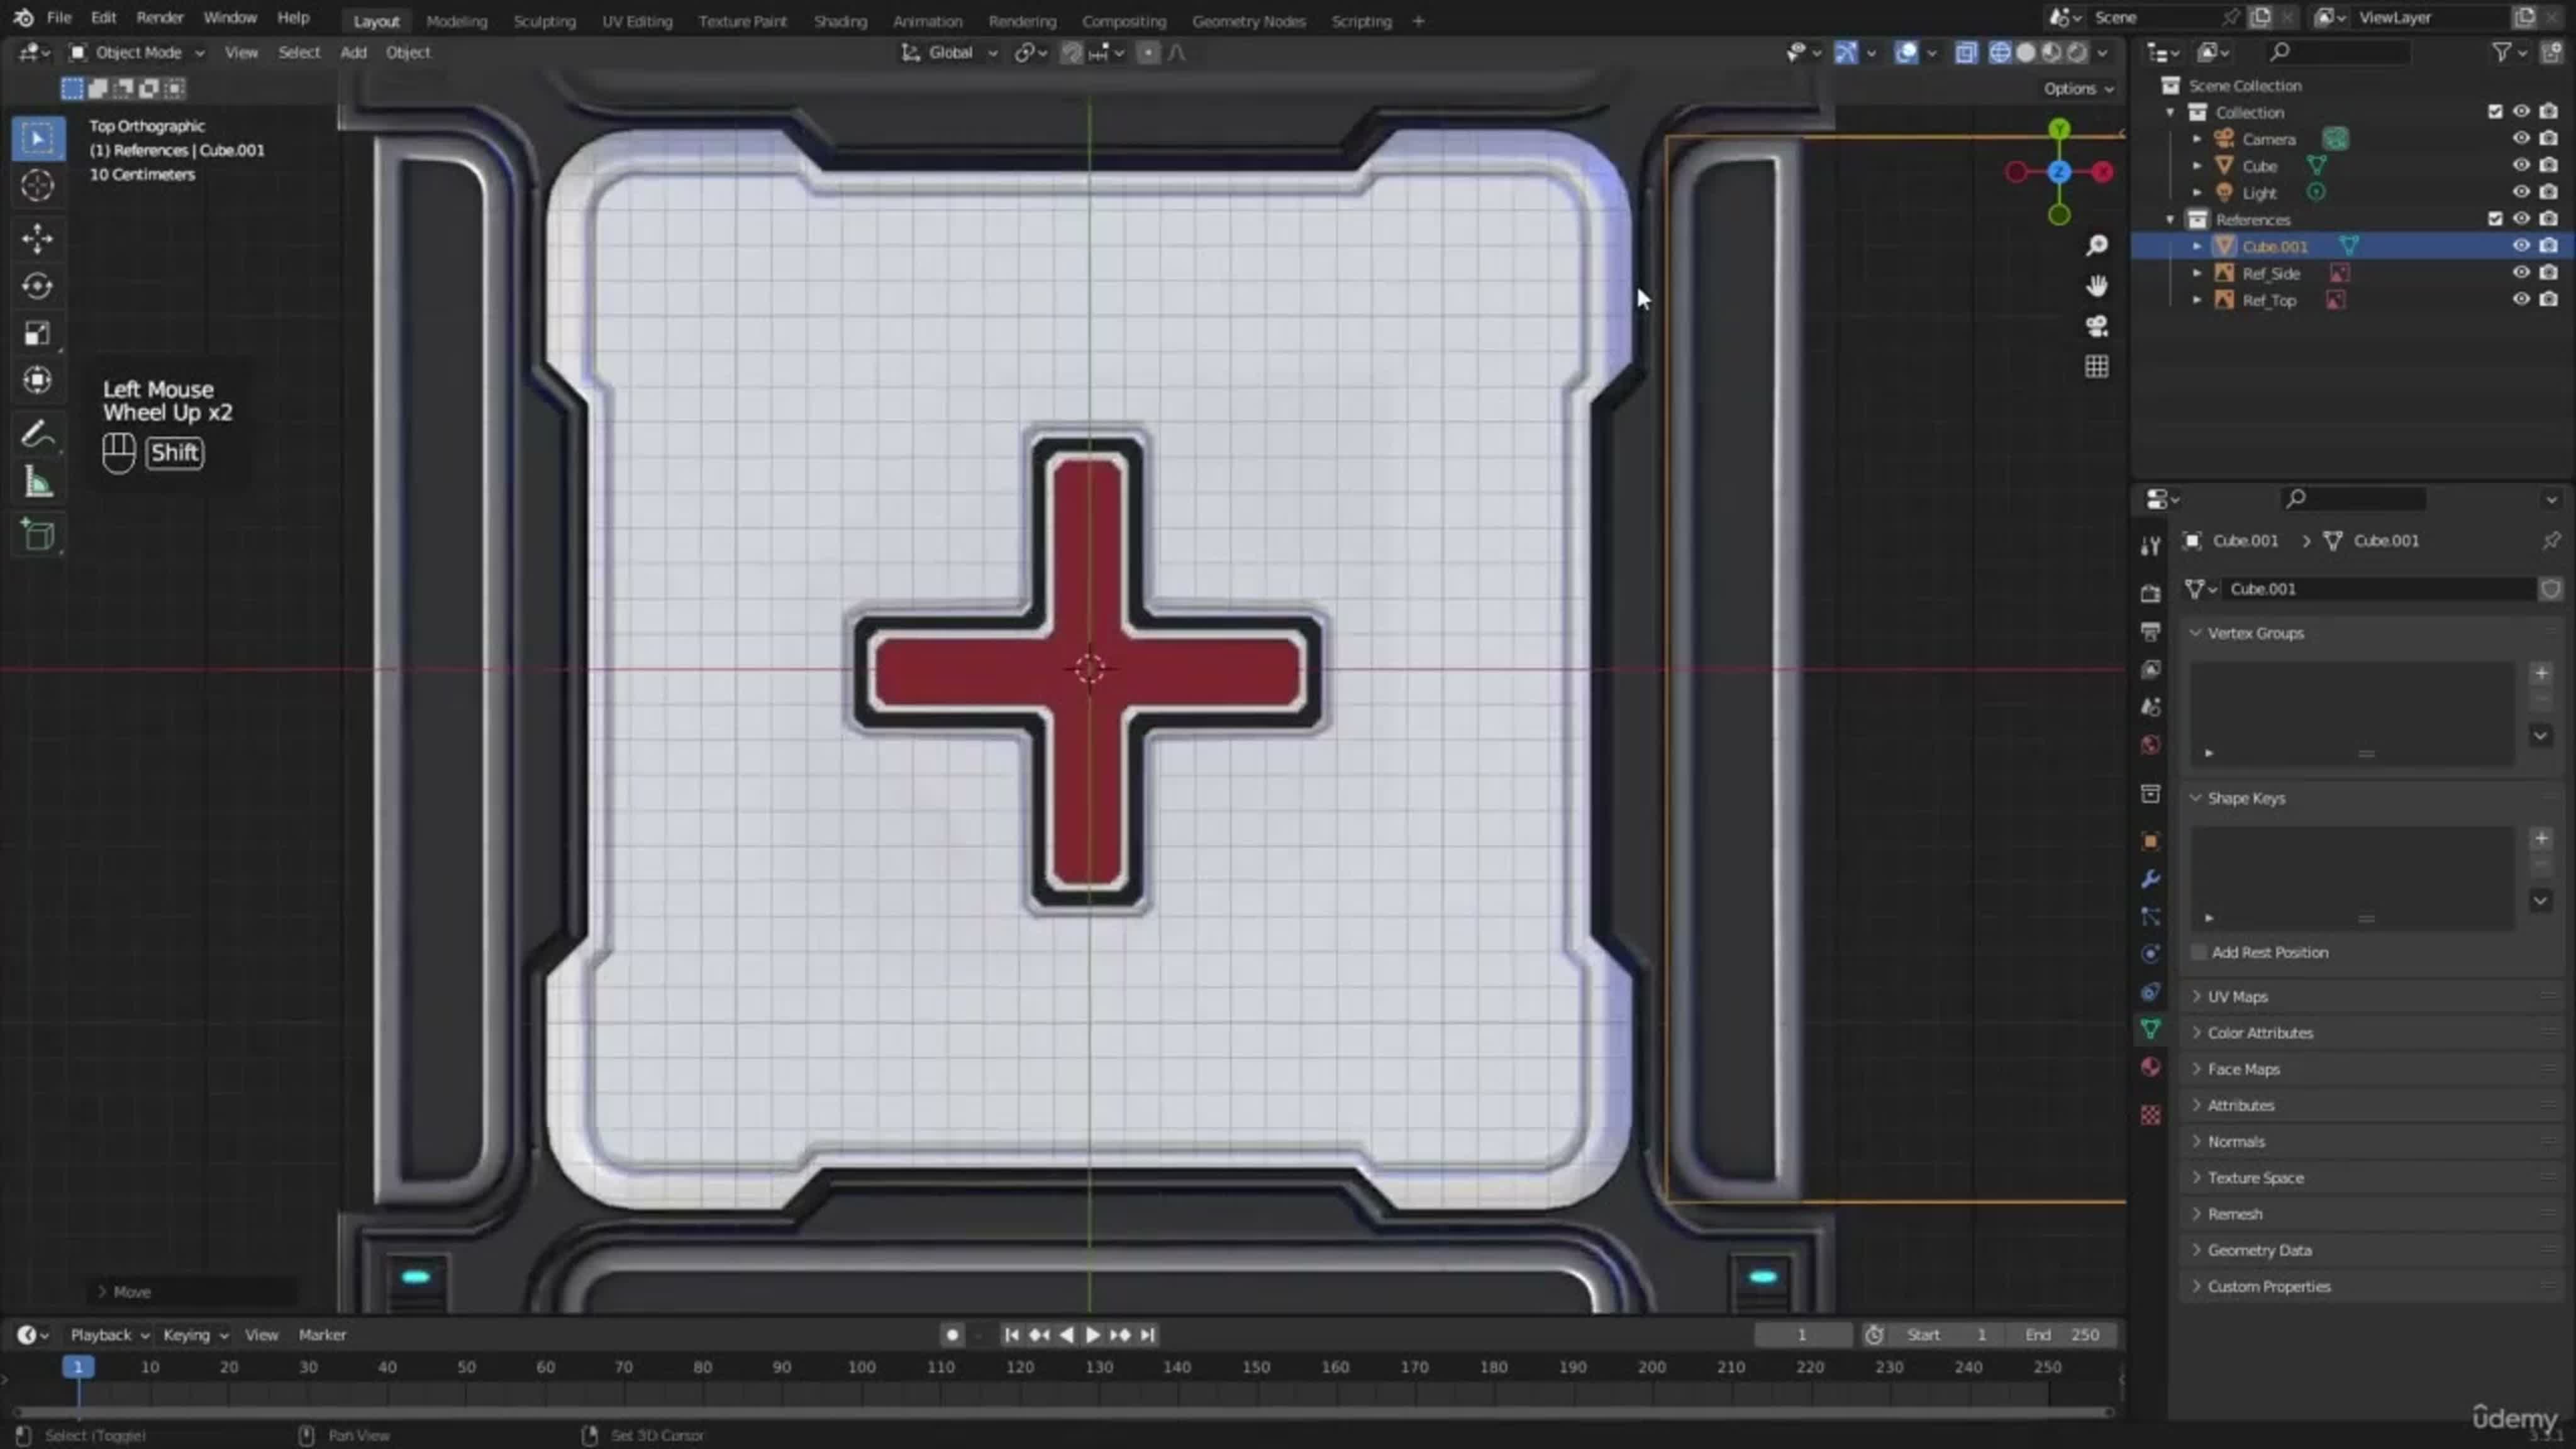Image resolution: width=2576 pixels, height=1449 pixels.
Task: Open the Render properties tab
Action: pos(2150,594)
